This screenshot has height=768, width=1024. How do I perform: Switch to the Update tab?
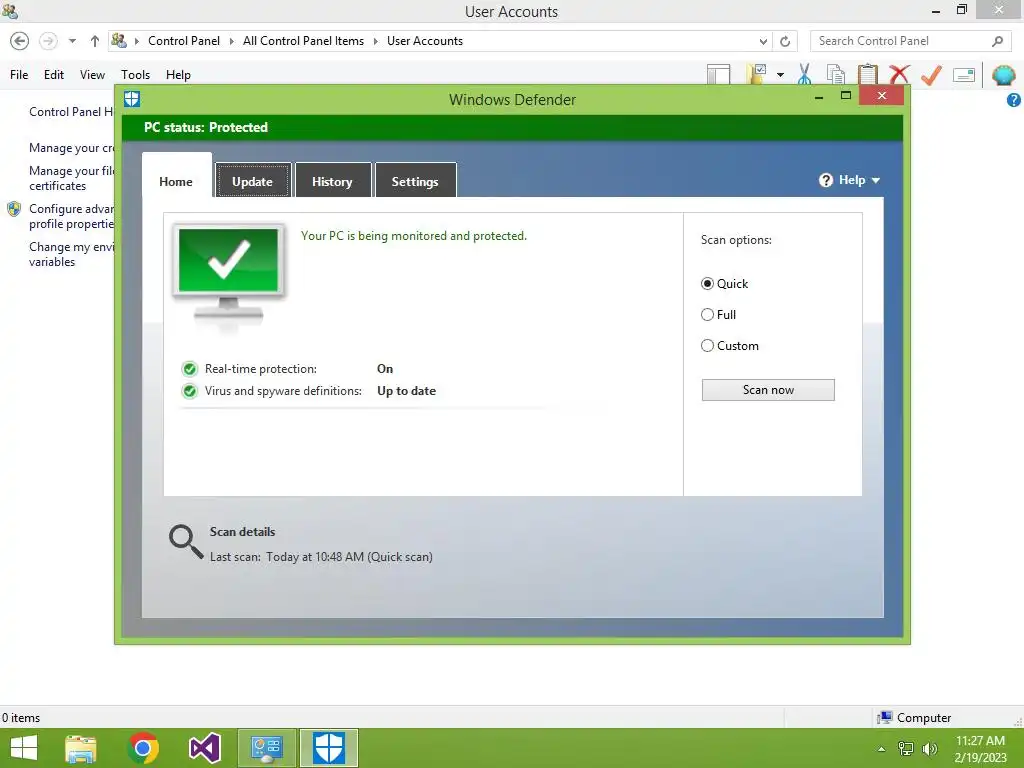click(x=253, y=181)
